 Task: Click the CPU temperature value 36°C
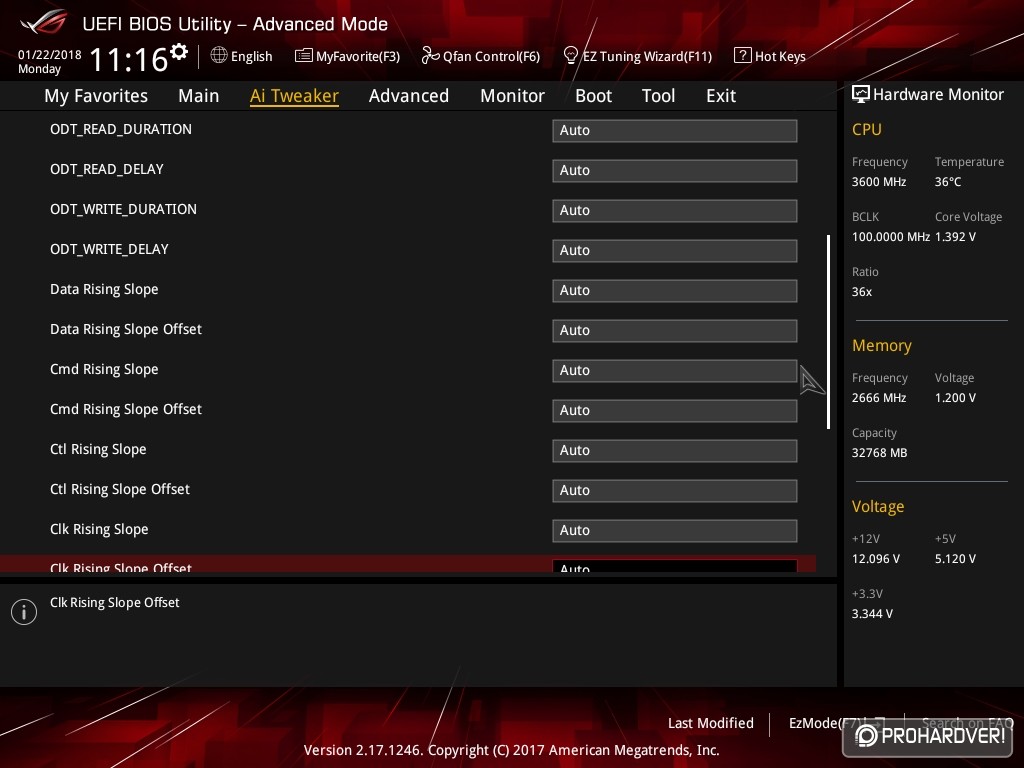pos(948,182)
